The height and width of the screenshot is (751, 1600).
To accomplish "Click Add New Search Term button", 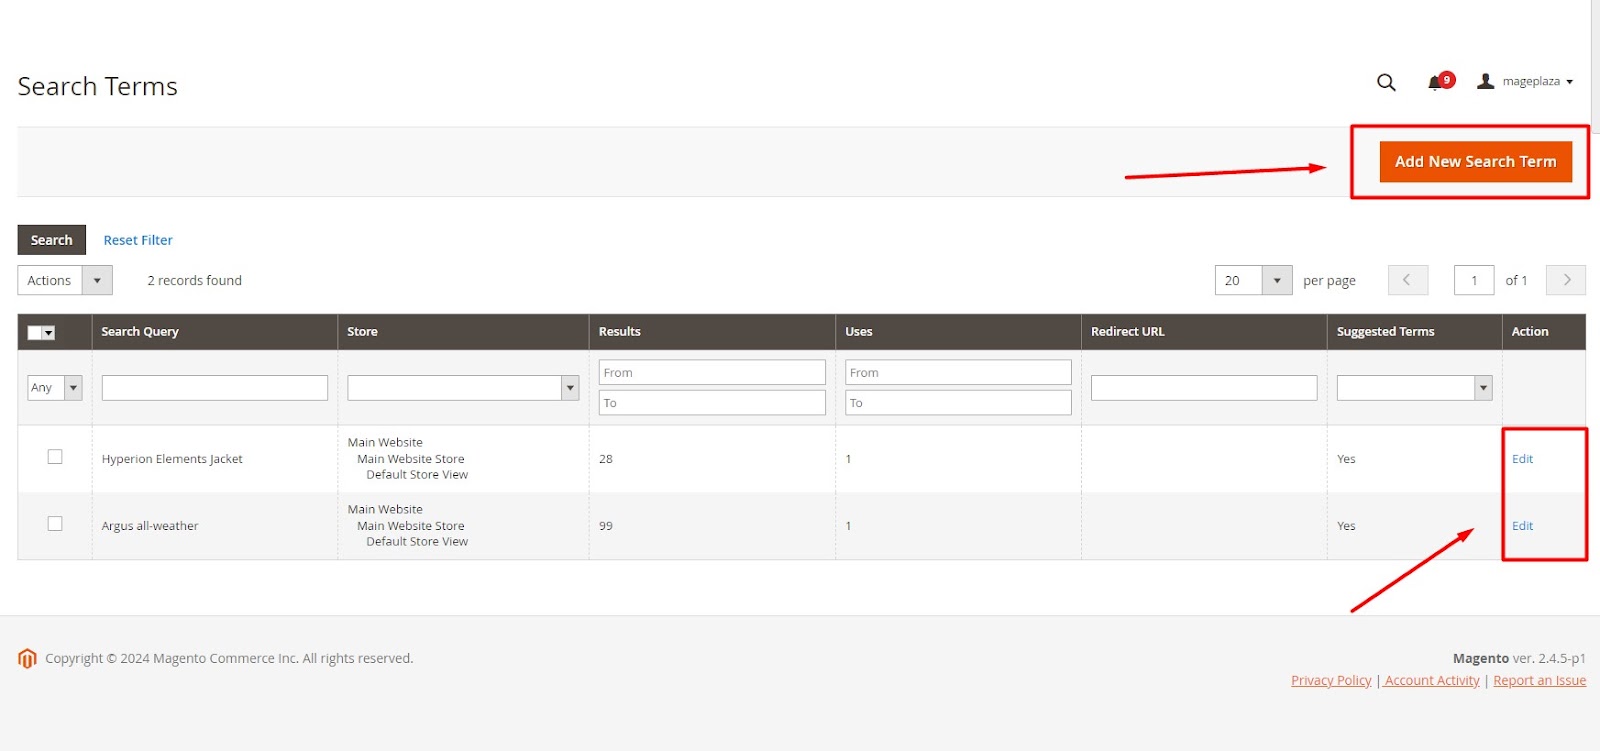I will click(x=1475, y=161).
